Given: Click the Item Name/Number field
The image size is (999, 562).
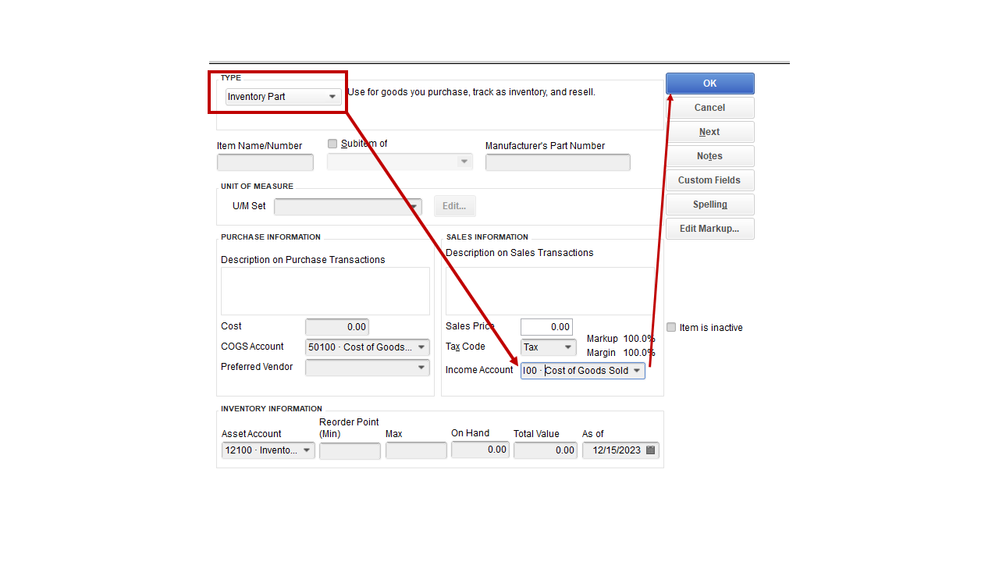Looking at the screenshot, I should pyautogui.click(x=265, y=162).
